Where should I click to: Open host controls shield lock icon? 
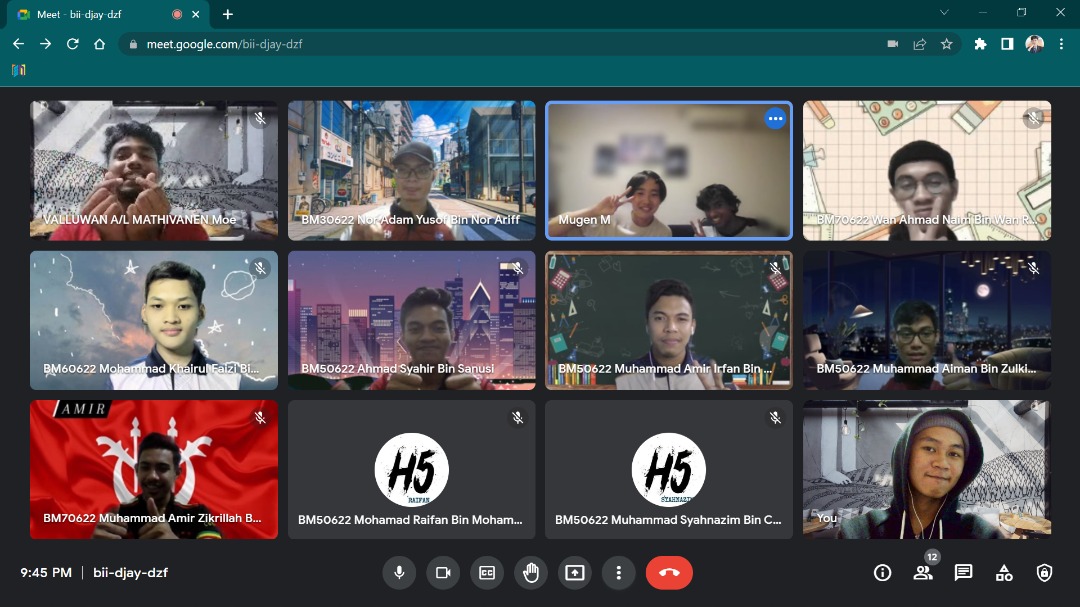pos(1044,573)
